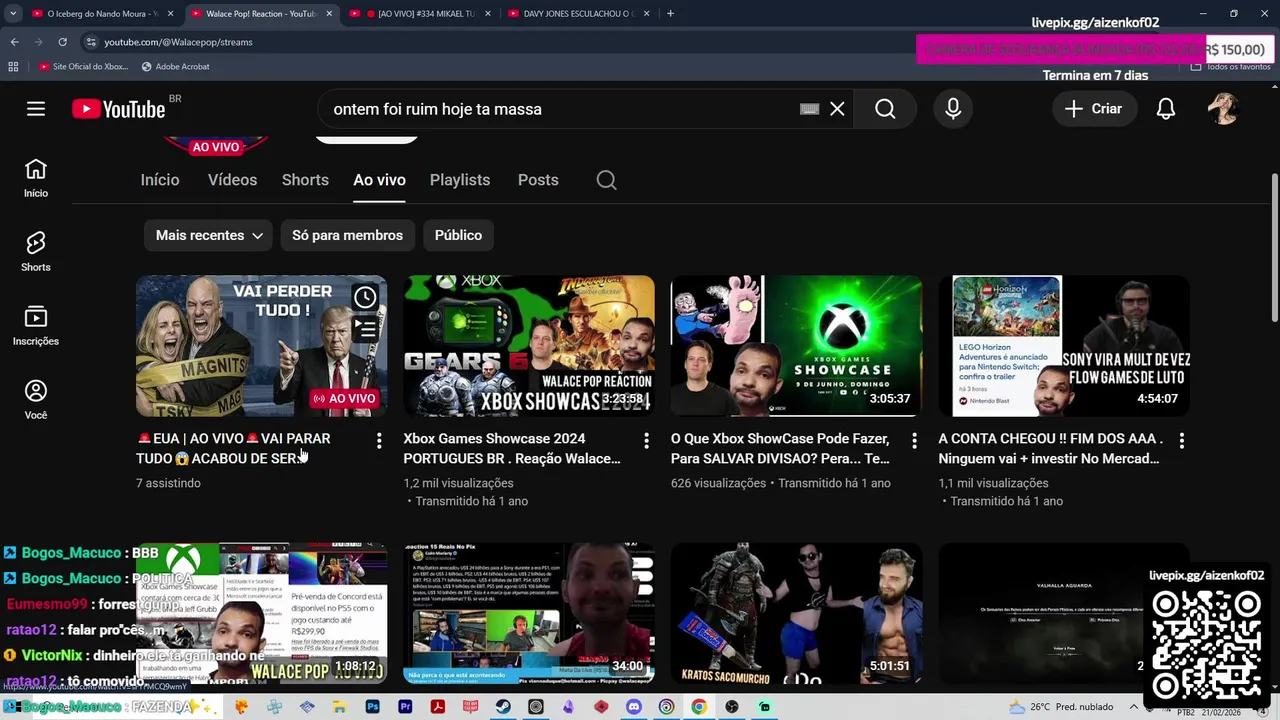Screen dimensions: 1280x720
Task: Go to Início in the sidebar
Action: tap(36, 179)
